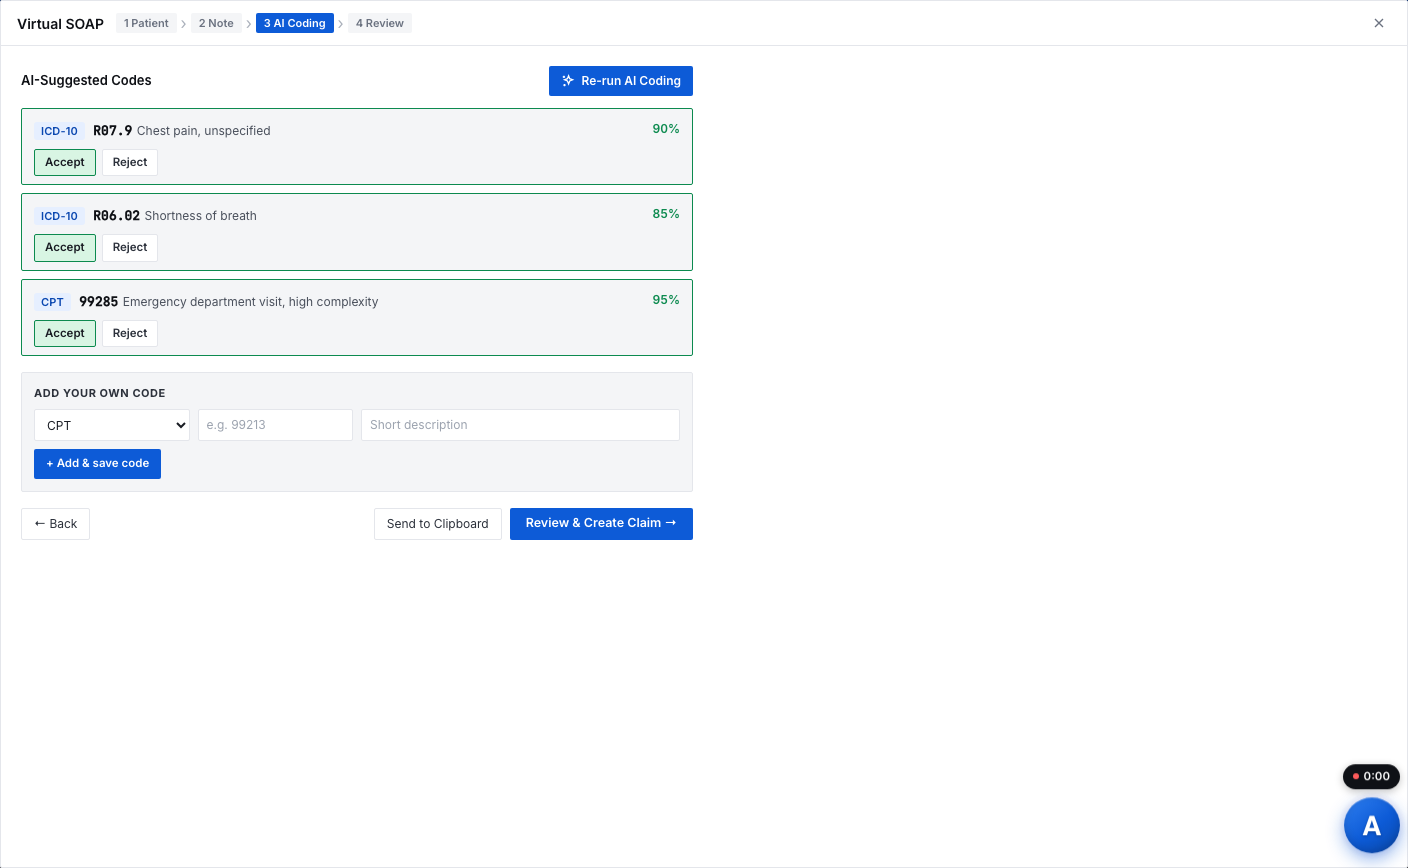Accept the CPT 99285 emergency visit code

[x=65, y=333]
